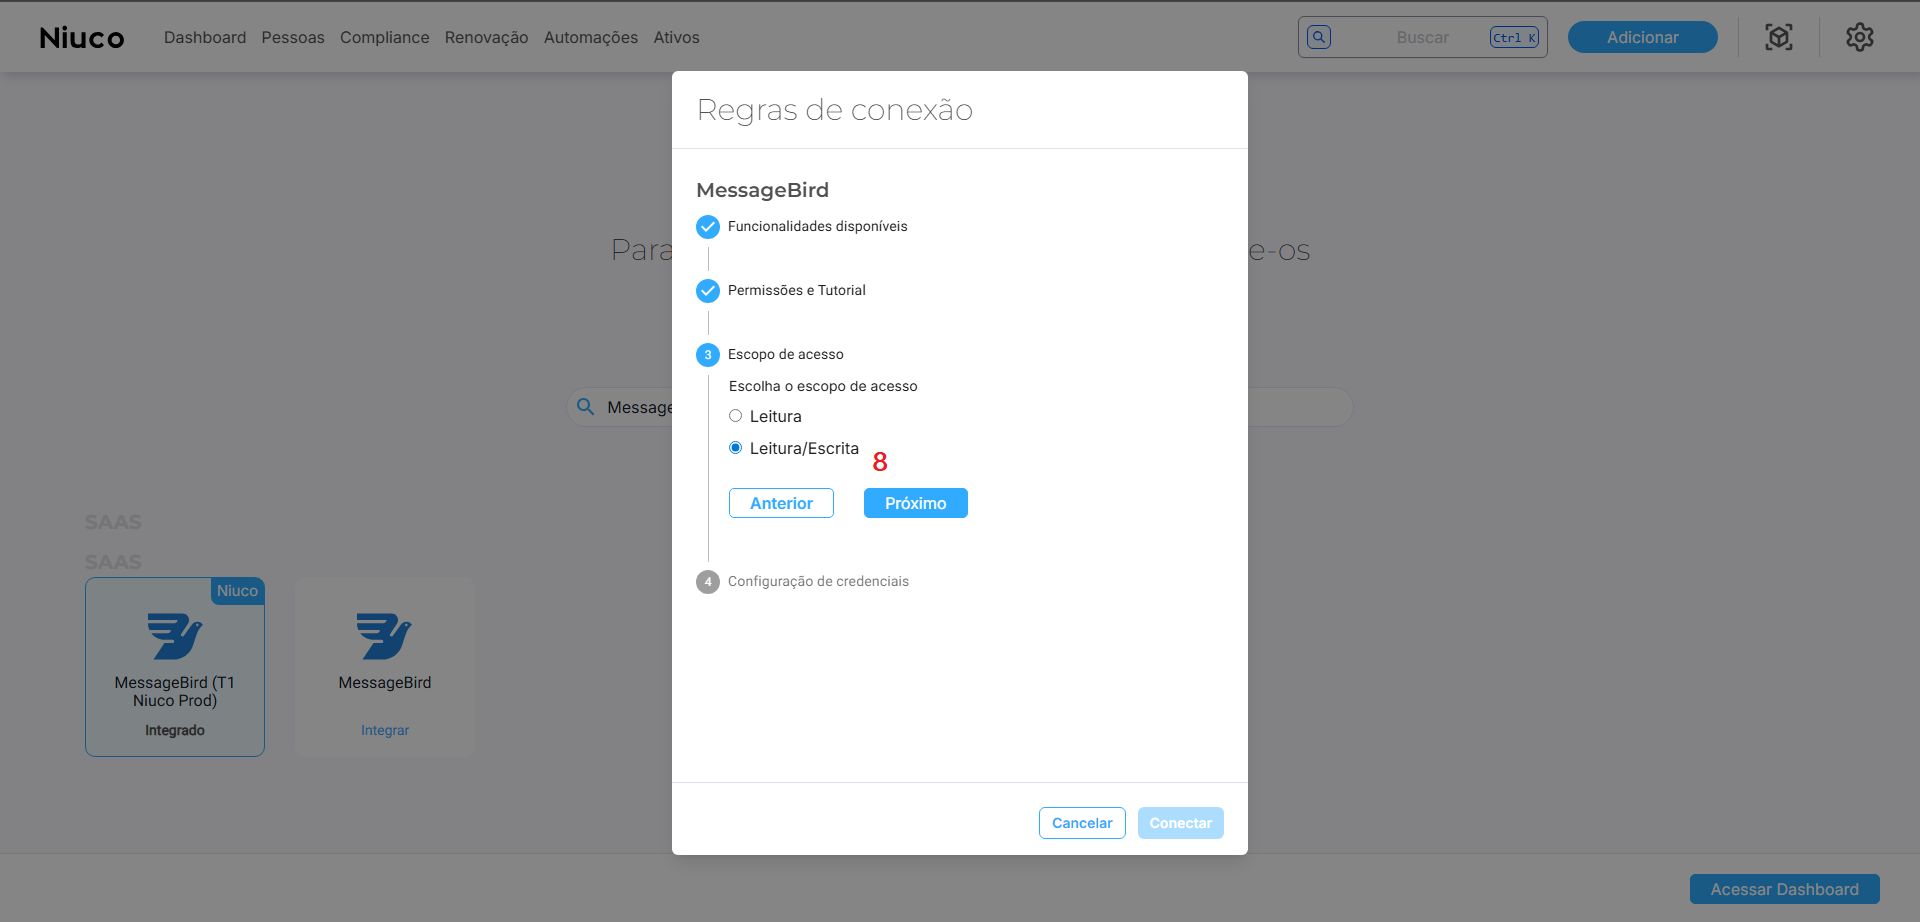The image size is (1920, 922).
Task: Click the Regras de conexão dialog title
Action: point(835,110)
